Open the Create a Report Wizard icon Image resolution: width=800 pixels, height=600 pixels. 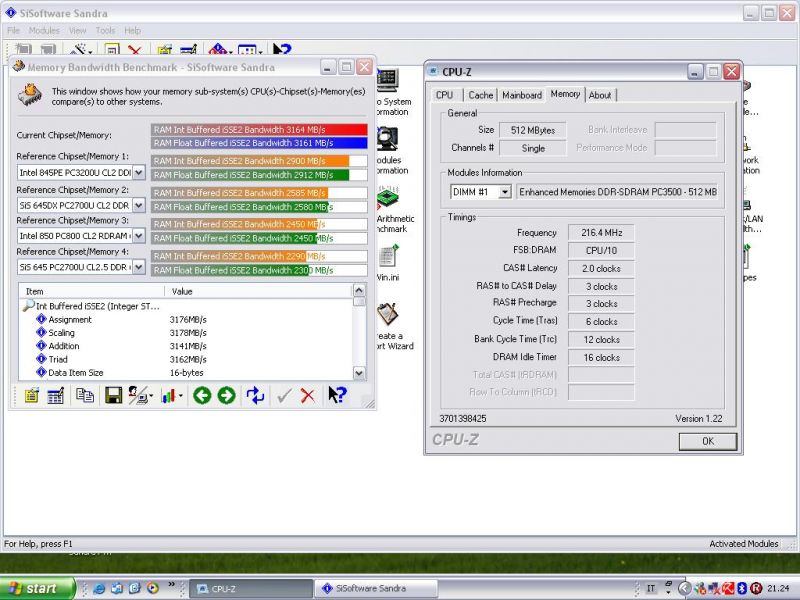[x=388, y=314]
